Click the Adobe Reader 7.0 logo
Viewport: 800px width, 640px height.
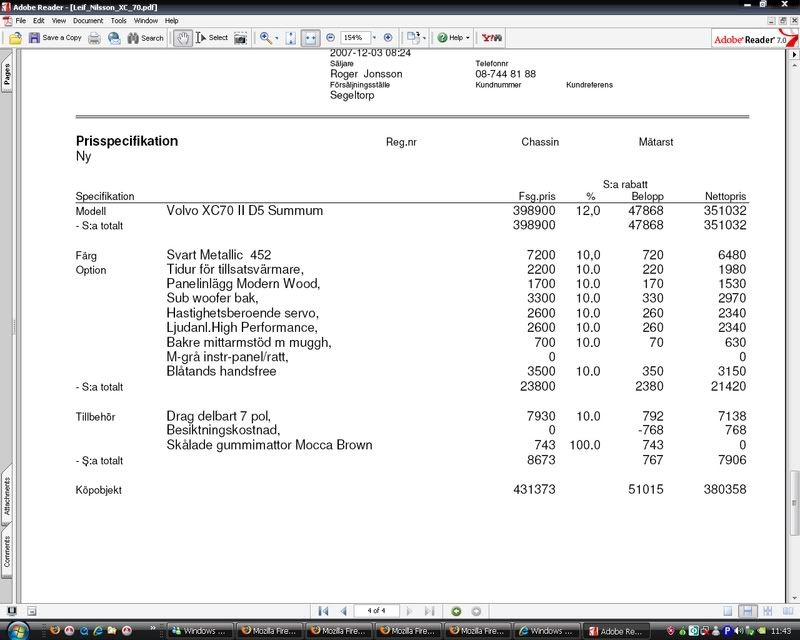point(753,39)
